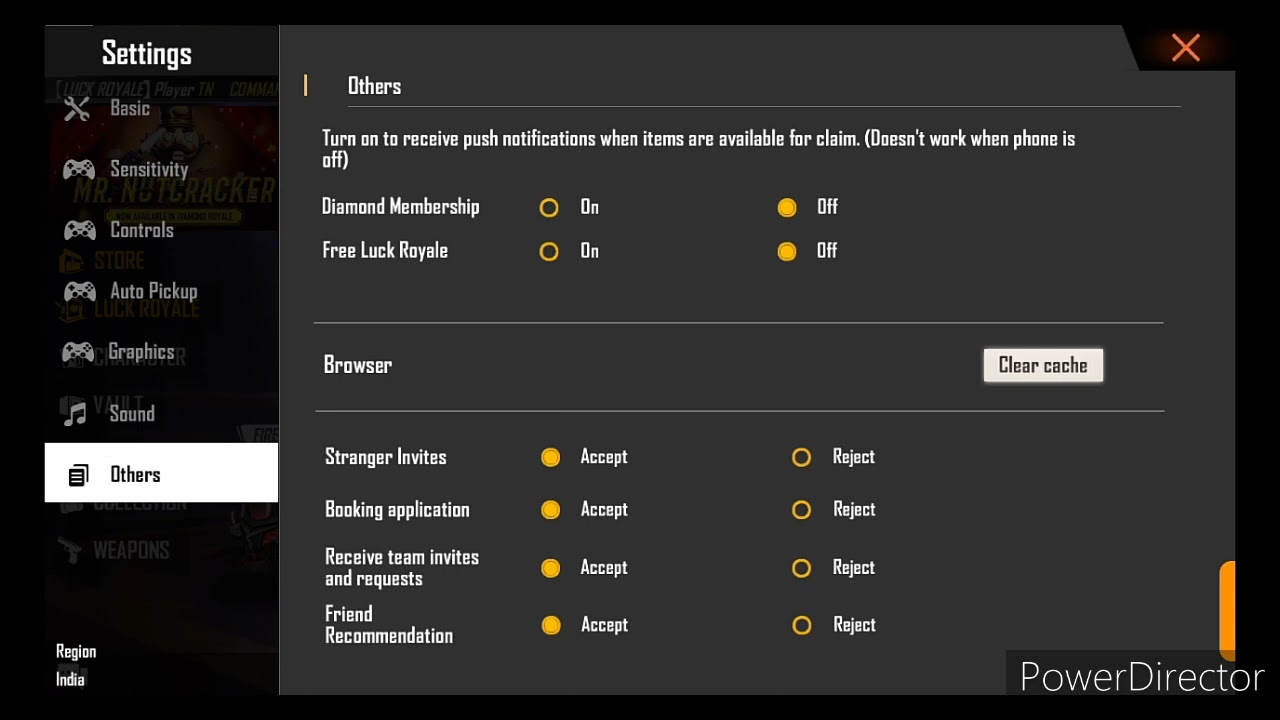Reject Friend Recommendation
The height and width of the screenshot is (720, 1280).
(801, 625)
